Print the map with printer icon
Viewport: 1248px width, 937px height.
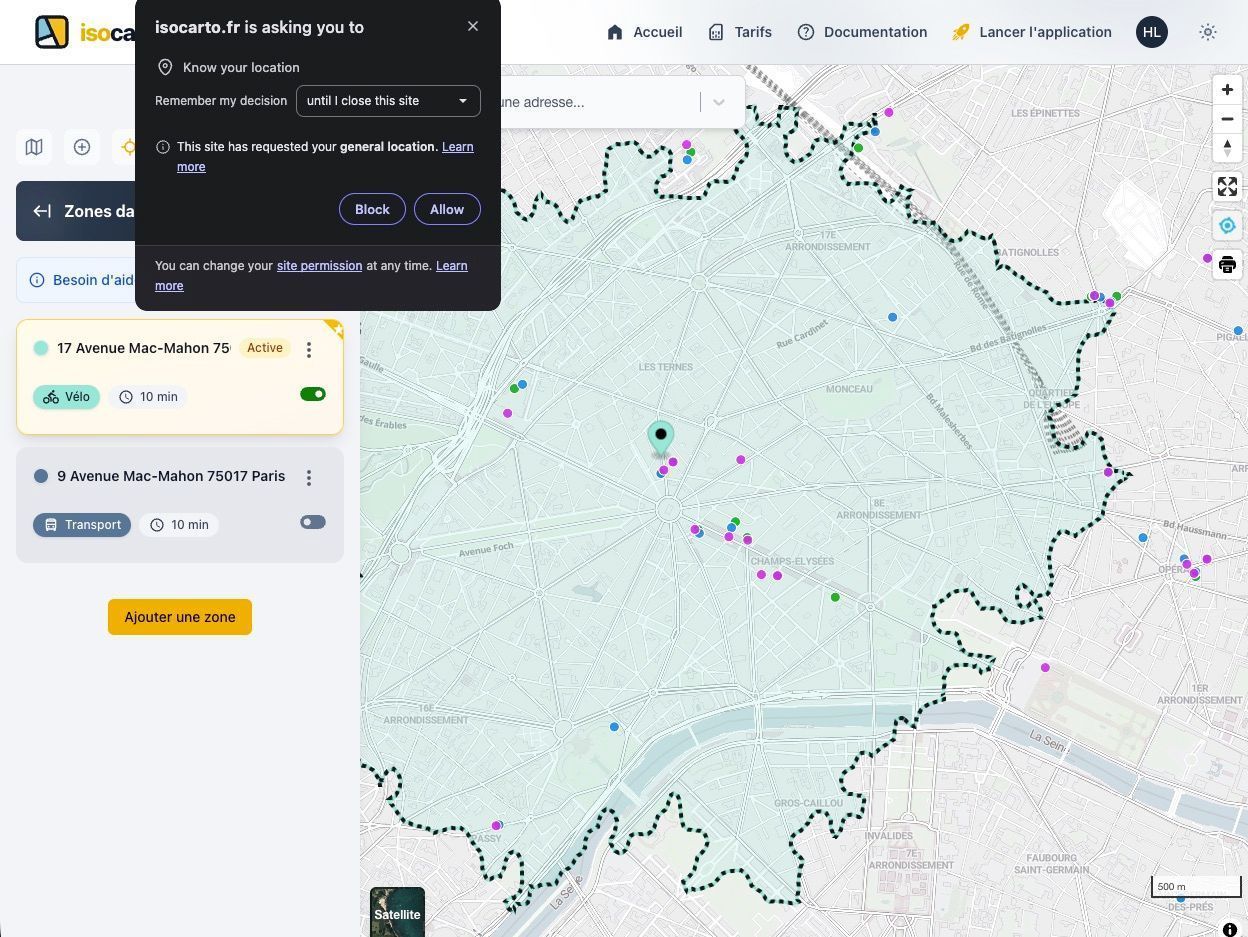click(x=1227, y=265)
